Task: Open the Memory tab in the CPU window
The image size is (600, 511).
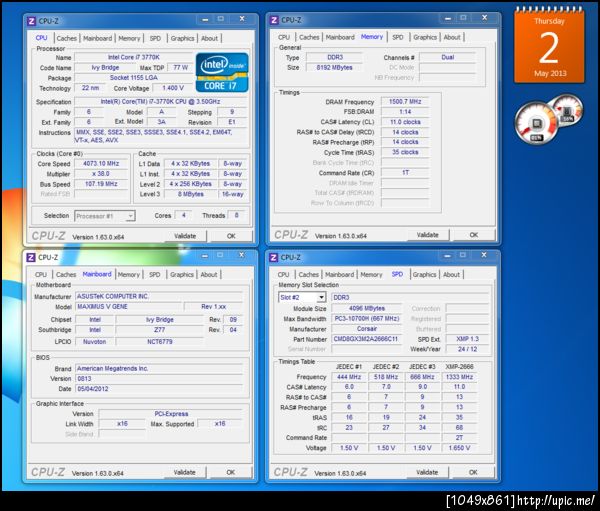Action: (x=129, y=38)
